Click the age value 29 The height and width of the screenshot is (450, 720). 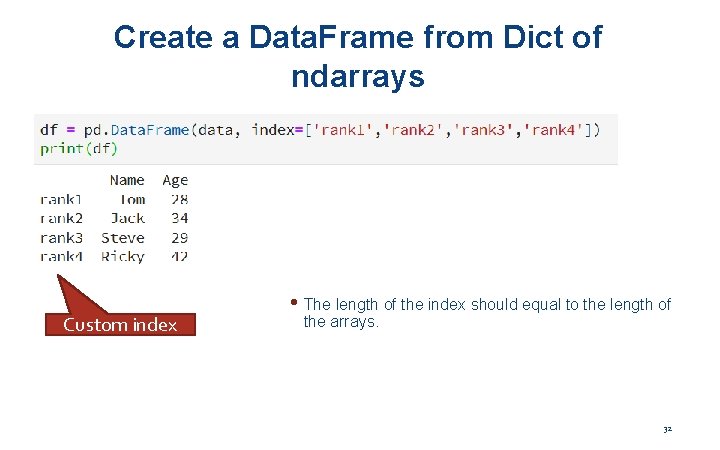tap(180, 238)
